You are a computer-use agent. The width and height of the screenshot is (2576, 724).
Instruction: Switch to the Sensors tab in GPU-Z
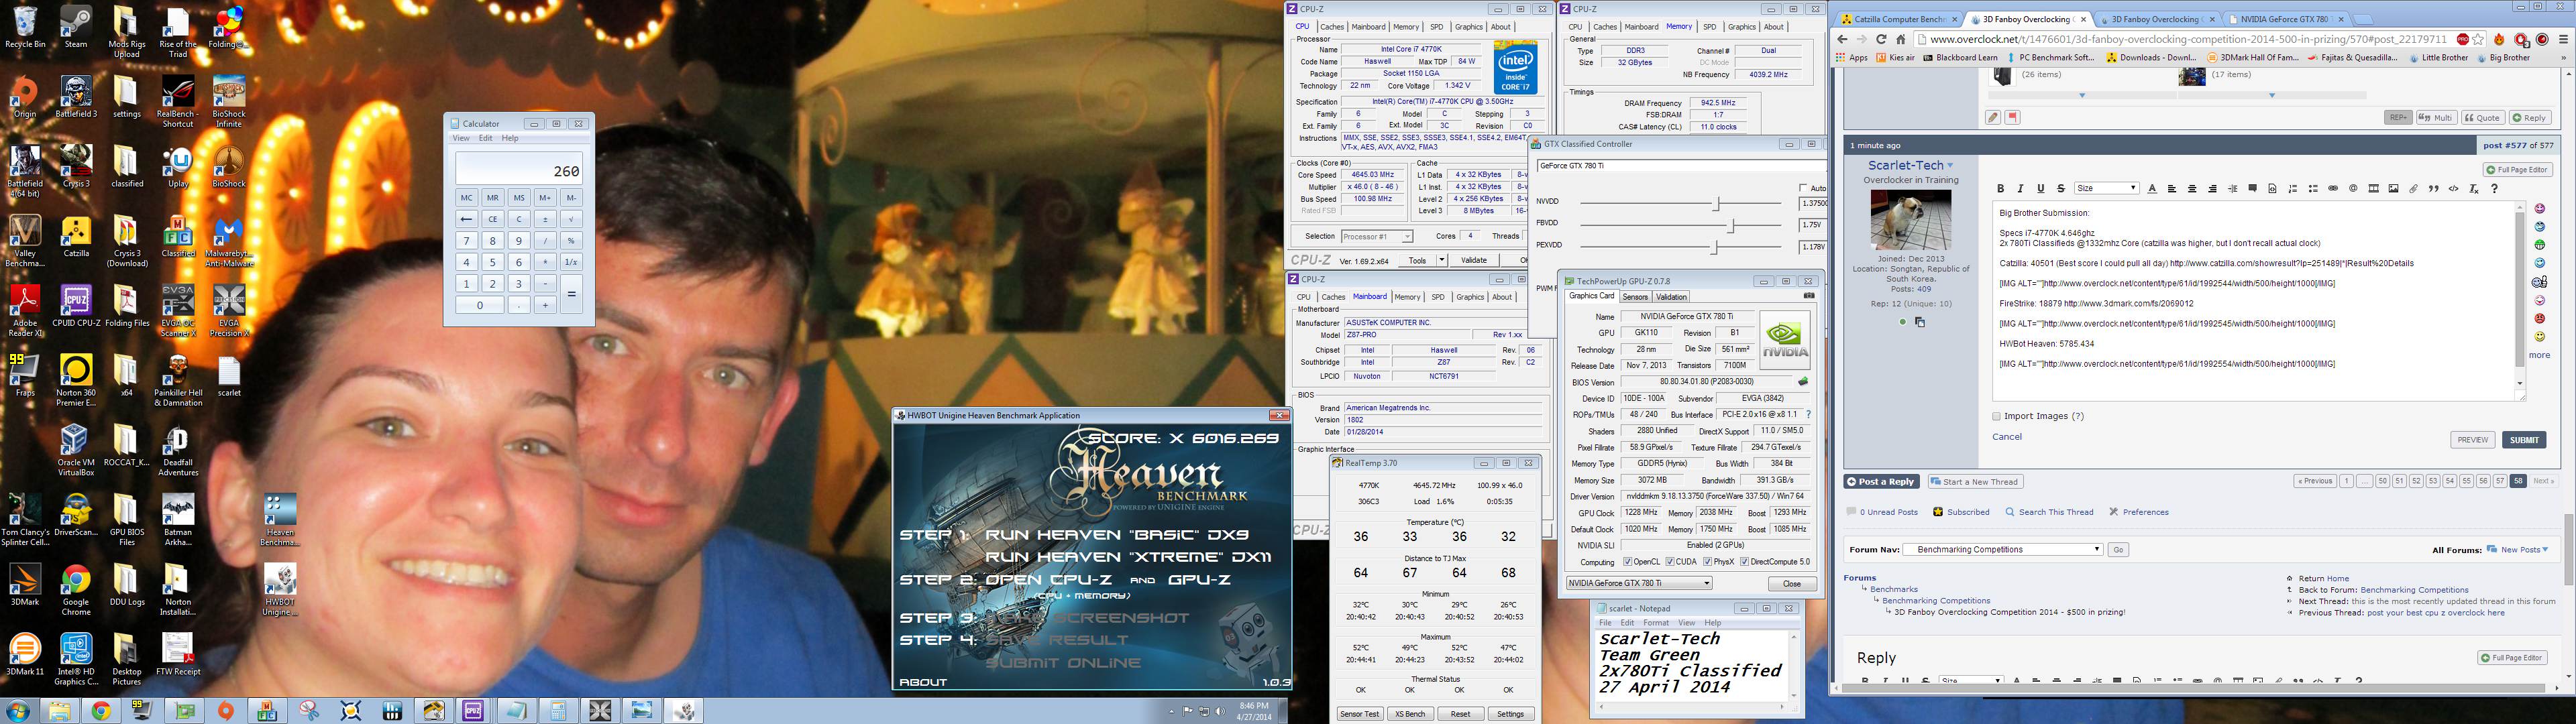coord(1635,297)
